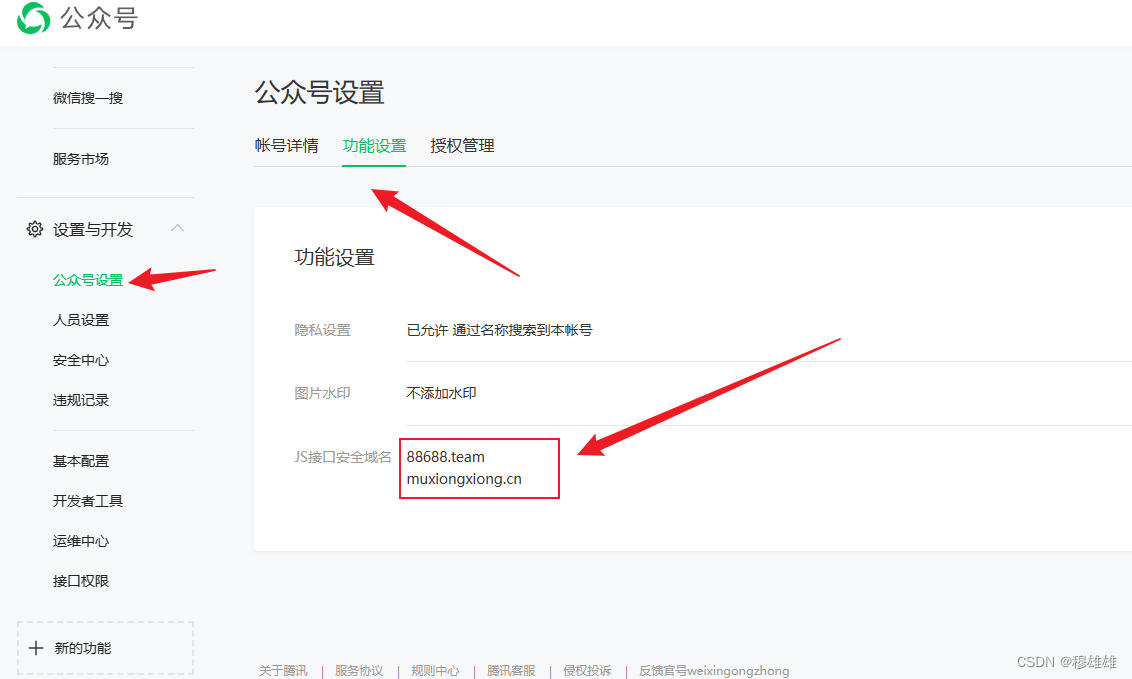Open the 腾讯客服 footer link

pyautogui.click(x=511, y=670)
